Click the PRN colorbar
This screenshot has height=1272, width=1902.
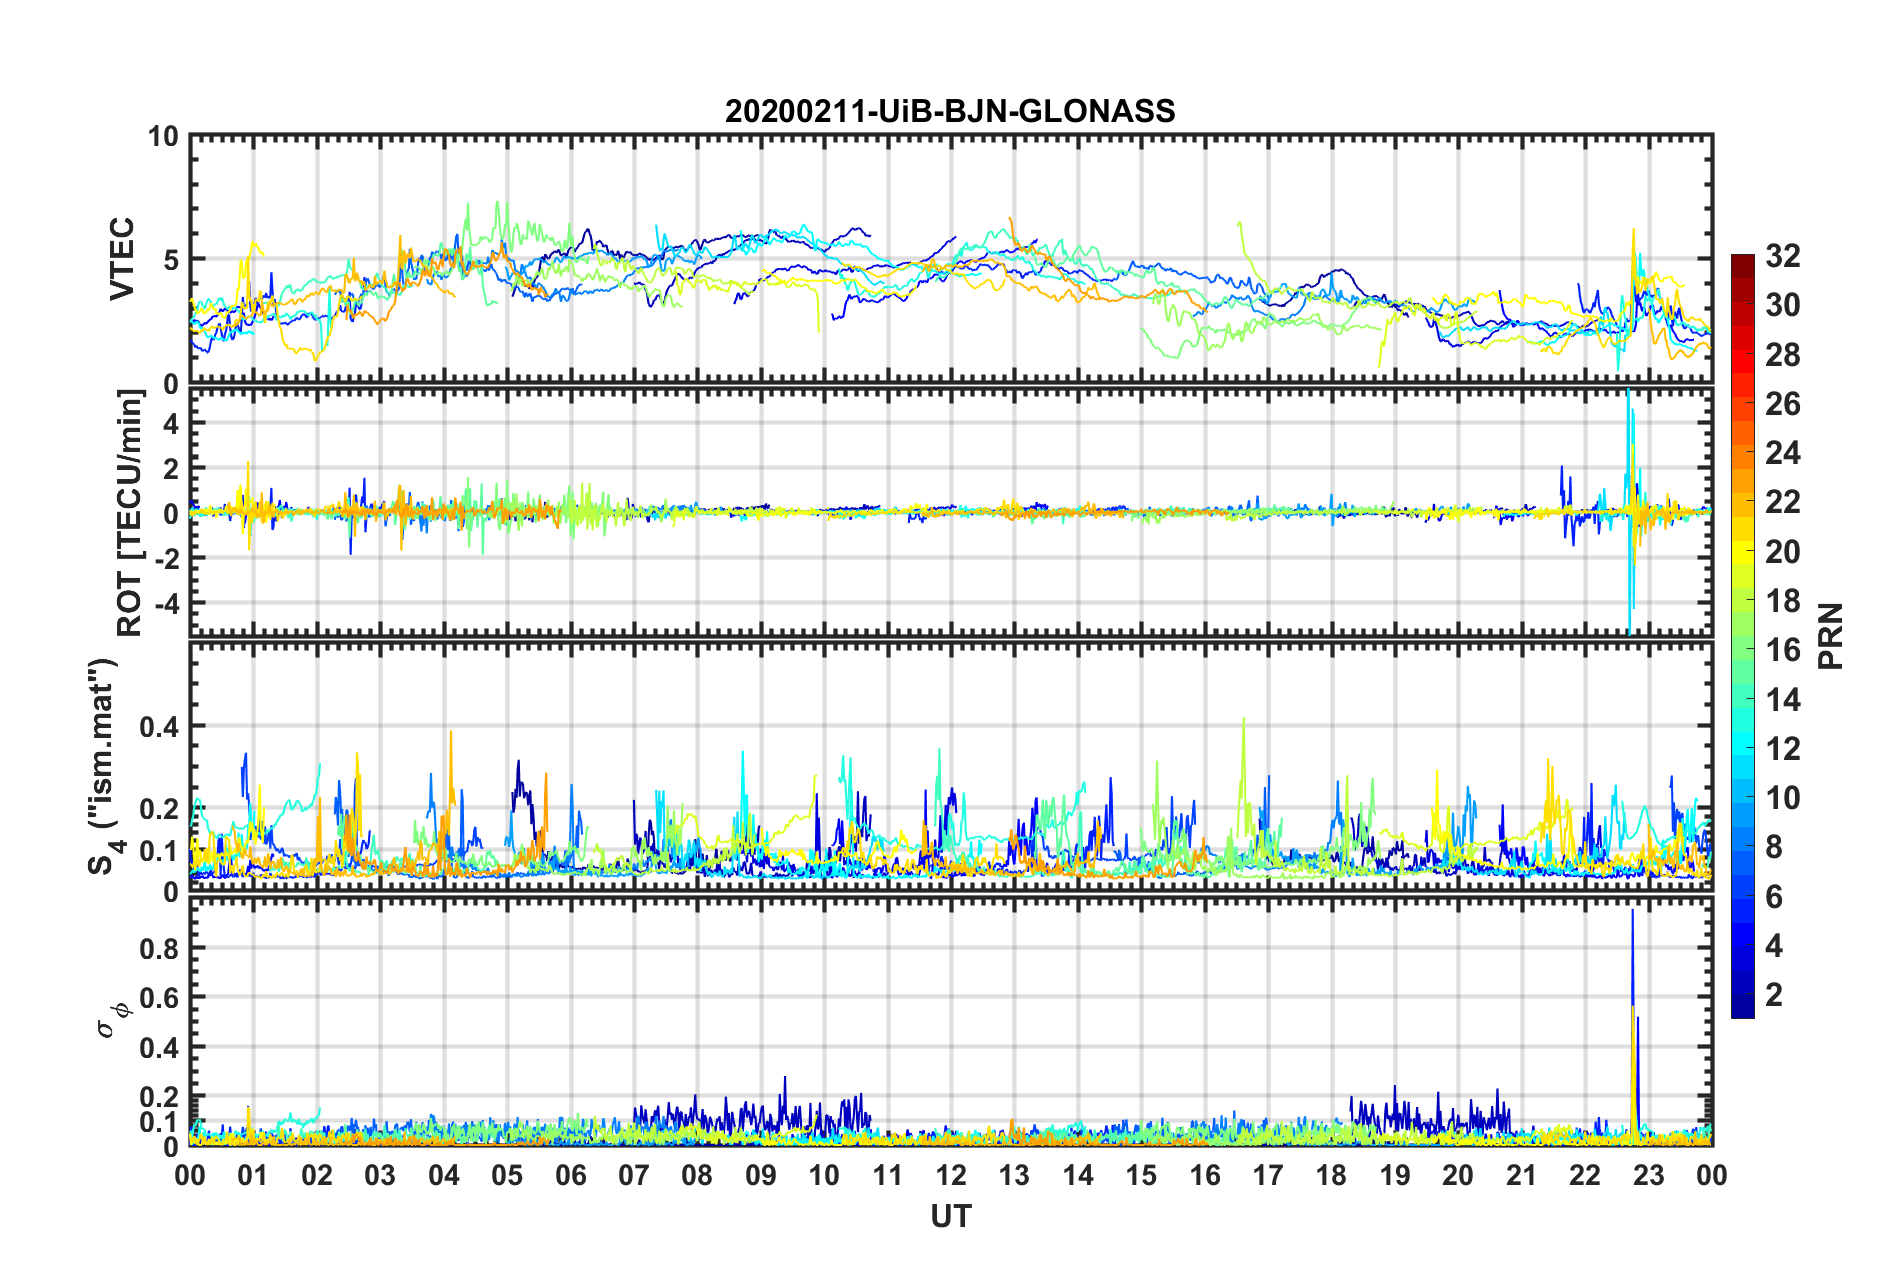click(1742, 636)
